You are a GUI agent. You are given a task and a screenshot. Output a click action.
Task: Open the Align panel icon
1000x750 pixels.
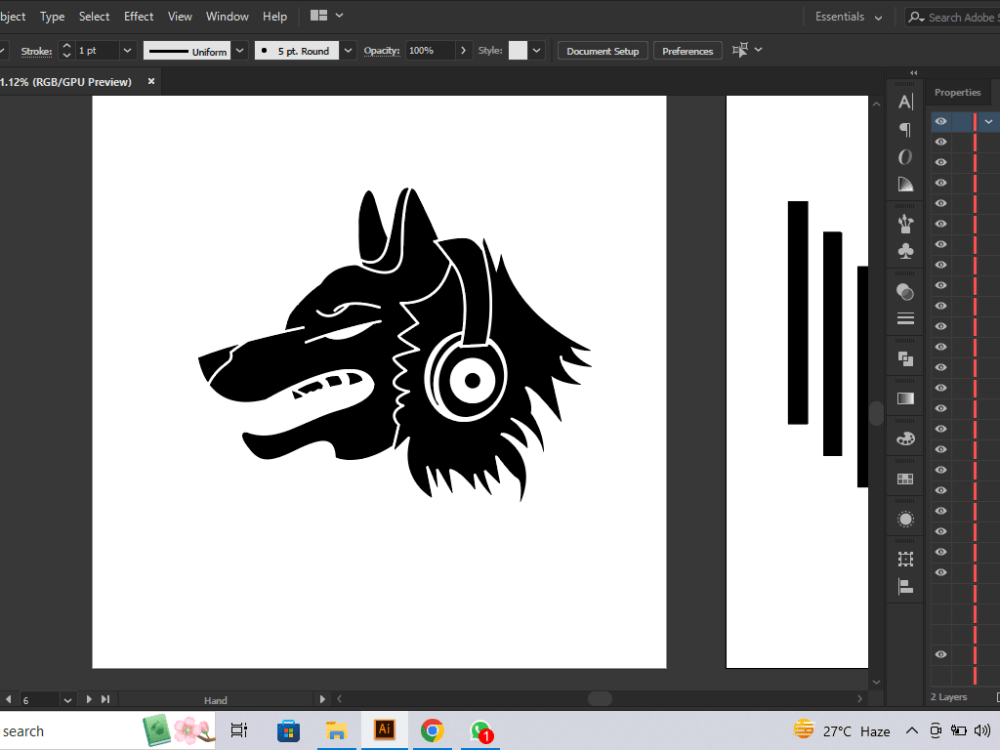pos(904,587)
